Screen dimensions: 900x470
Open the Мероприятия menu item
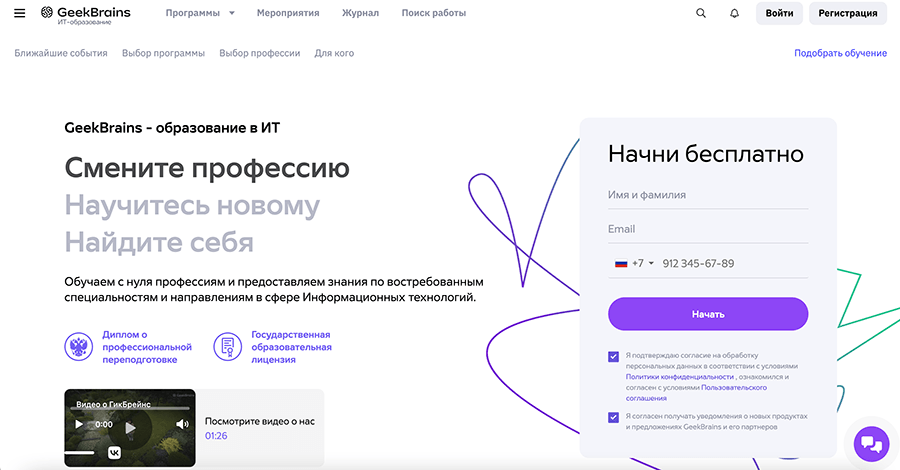click(288, 13)
